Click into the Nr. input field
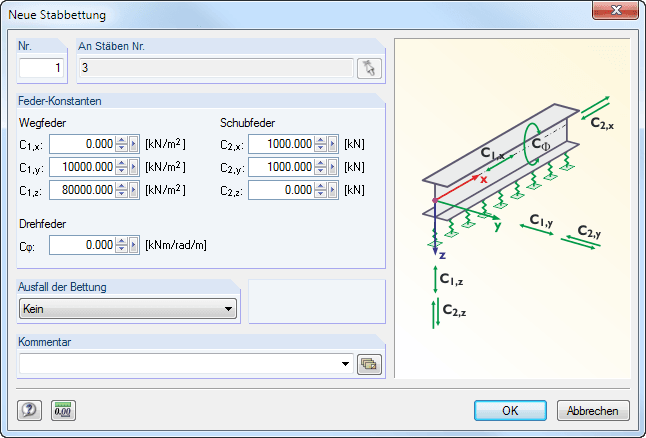This screenshot has width=646, height=438. [42, 68]
